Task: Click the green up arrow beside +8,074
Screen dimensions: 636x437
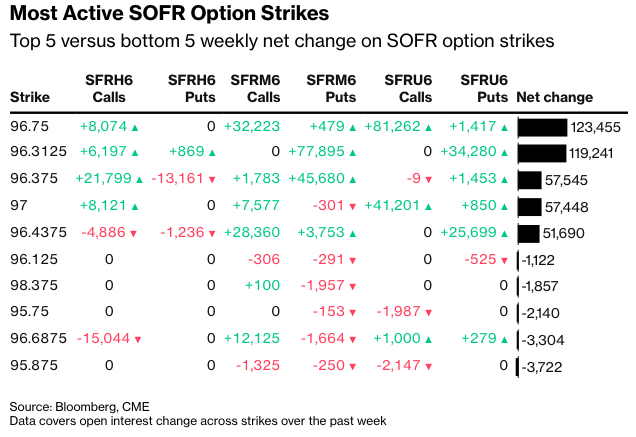Action: pos(135,127)
